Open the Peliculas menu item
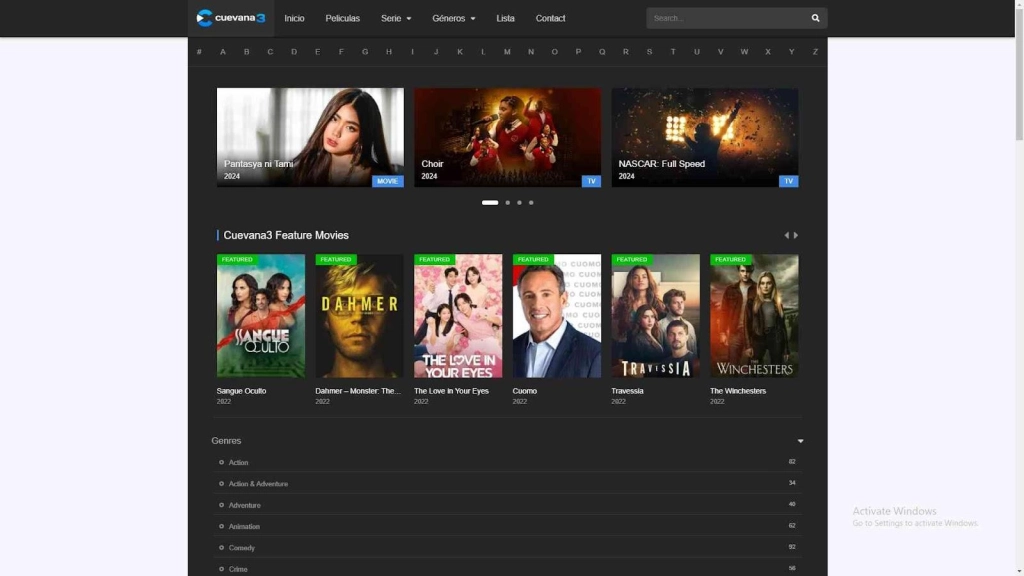 [342, 18]
